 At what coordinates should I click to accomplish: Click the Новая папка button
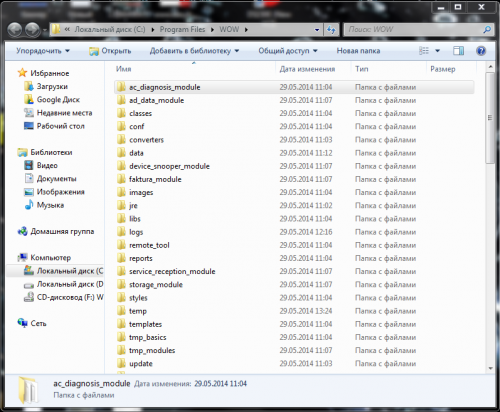point(358,51)
